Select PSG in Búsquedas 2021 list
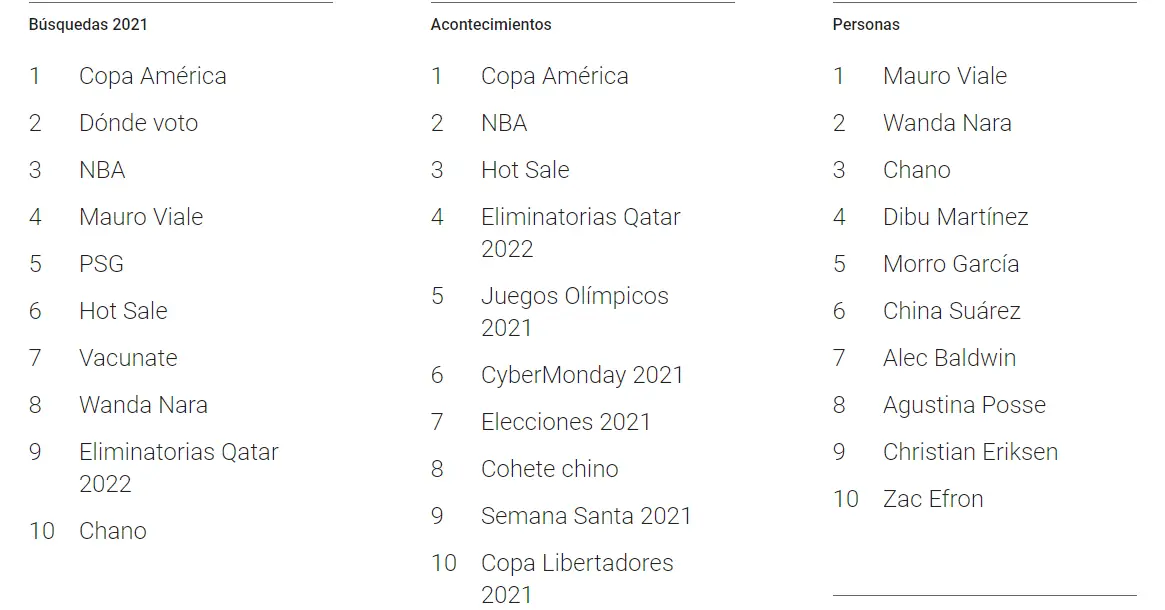Image resolution: width=1165 pixels, height=610 pixels. [101, 264]
